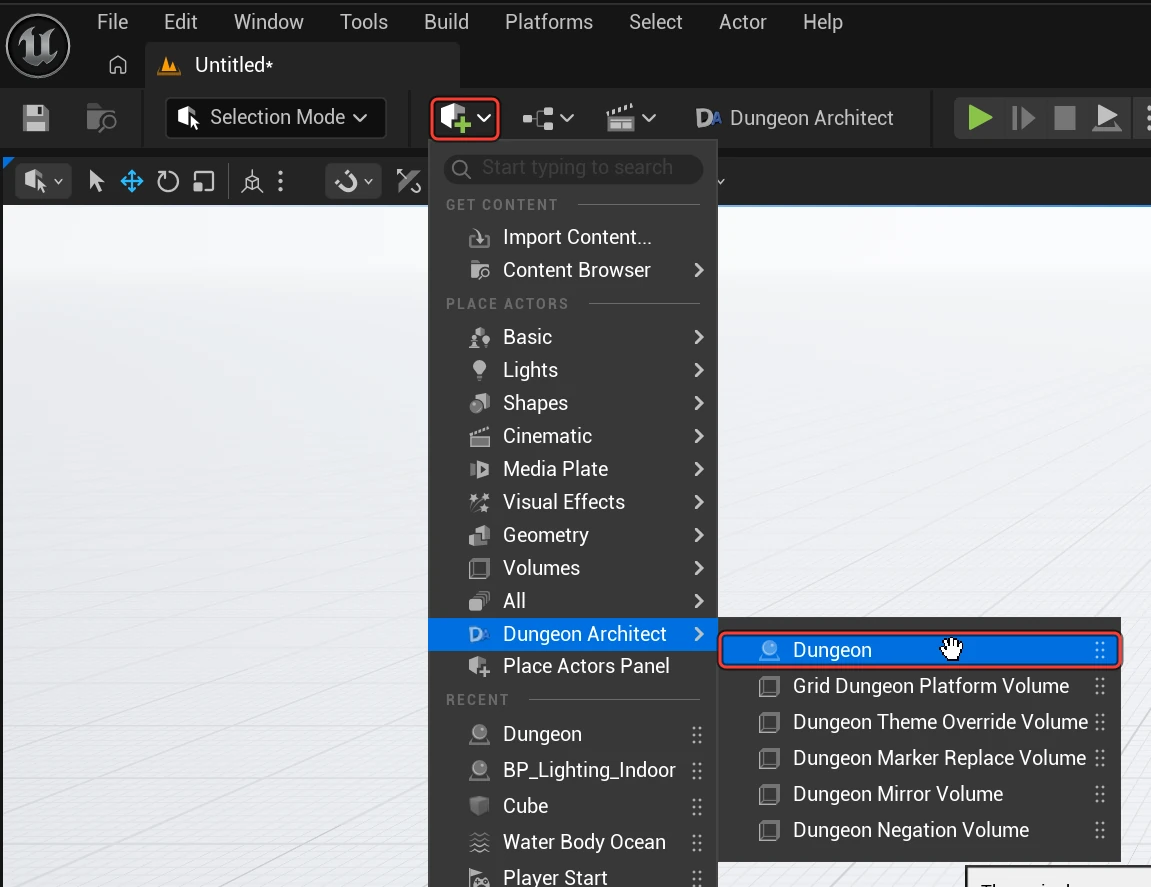Expand the All actors submenu

[x=573, y=601]
